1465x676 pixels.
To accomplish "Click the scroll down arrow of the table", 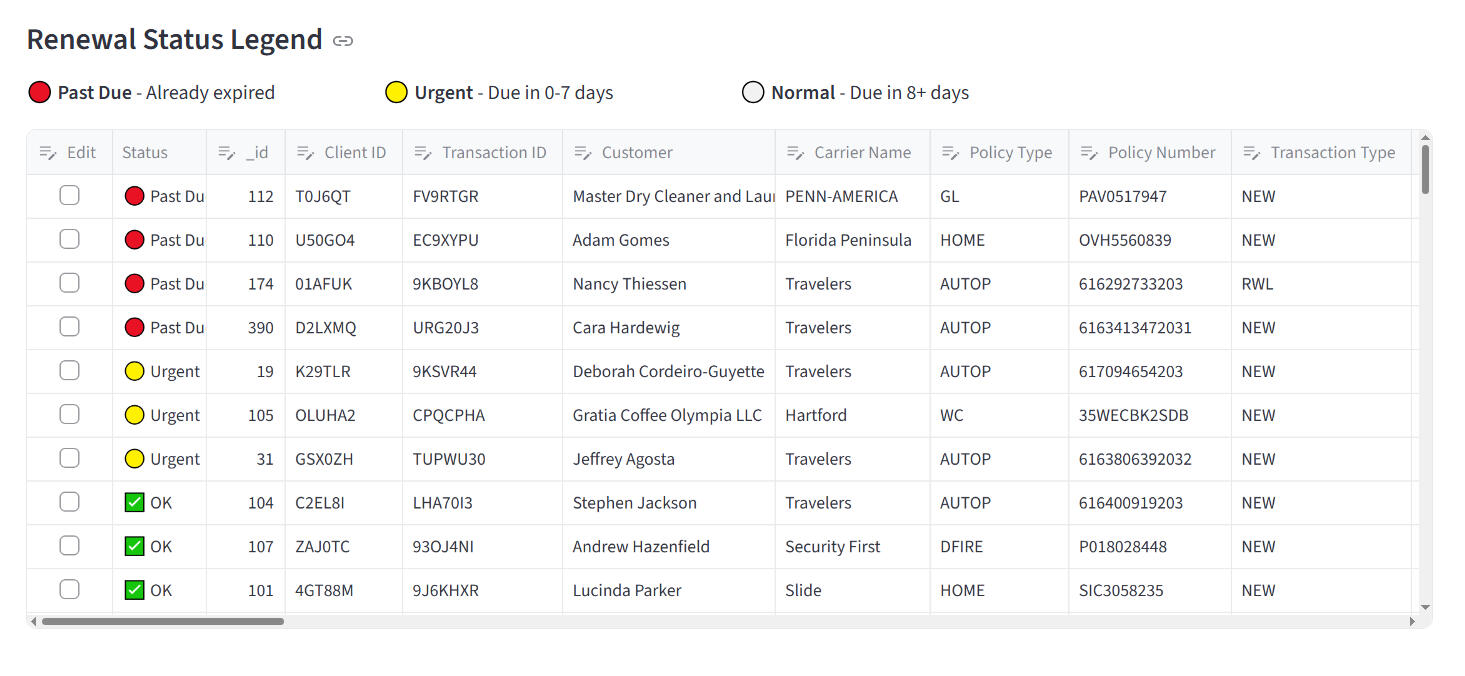I will click(x=1425, y=607).
